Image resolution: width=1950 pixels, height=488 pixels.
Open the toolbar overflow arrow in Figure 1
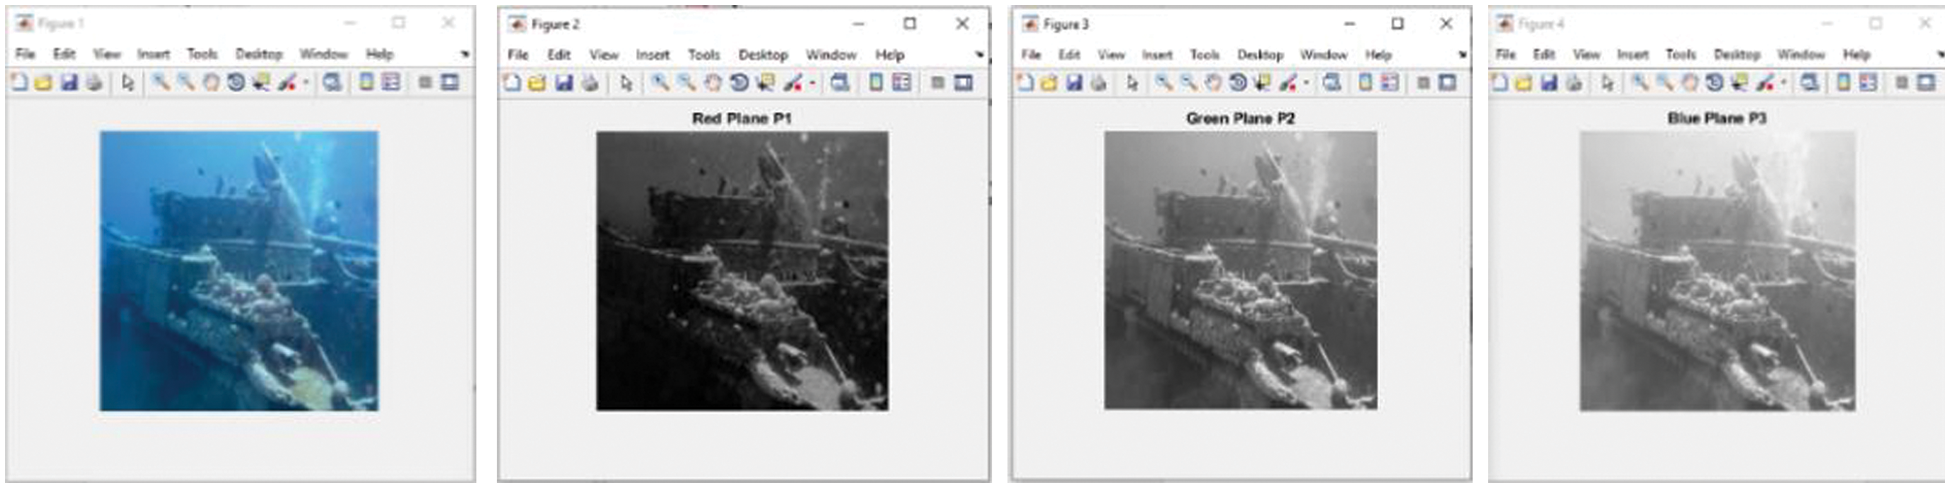[465, 54]
